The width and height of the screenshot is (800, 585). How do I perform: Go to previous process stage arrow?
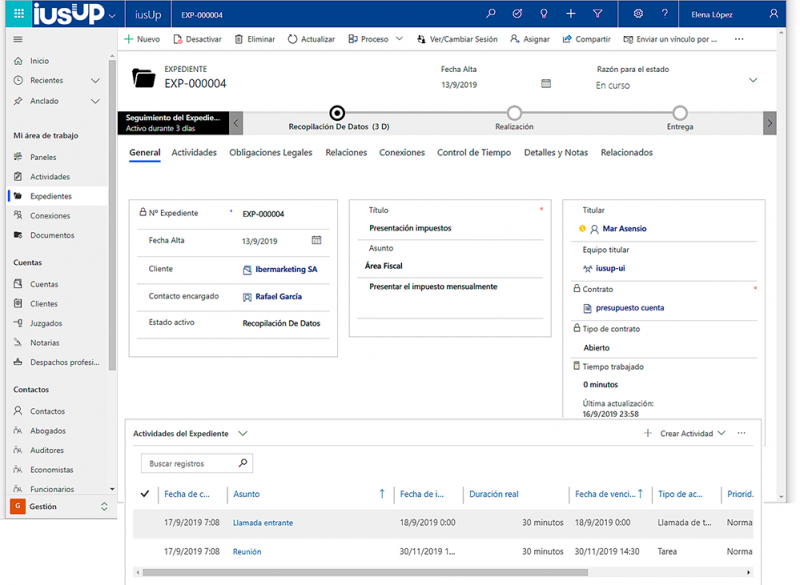[236, 123]
